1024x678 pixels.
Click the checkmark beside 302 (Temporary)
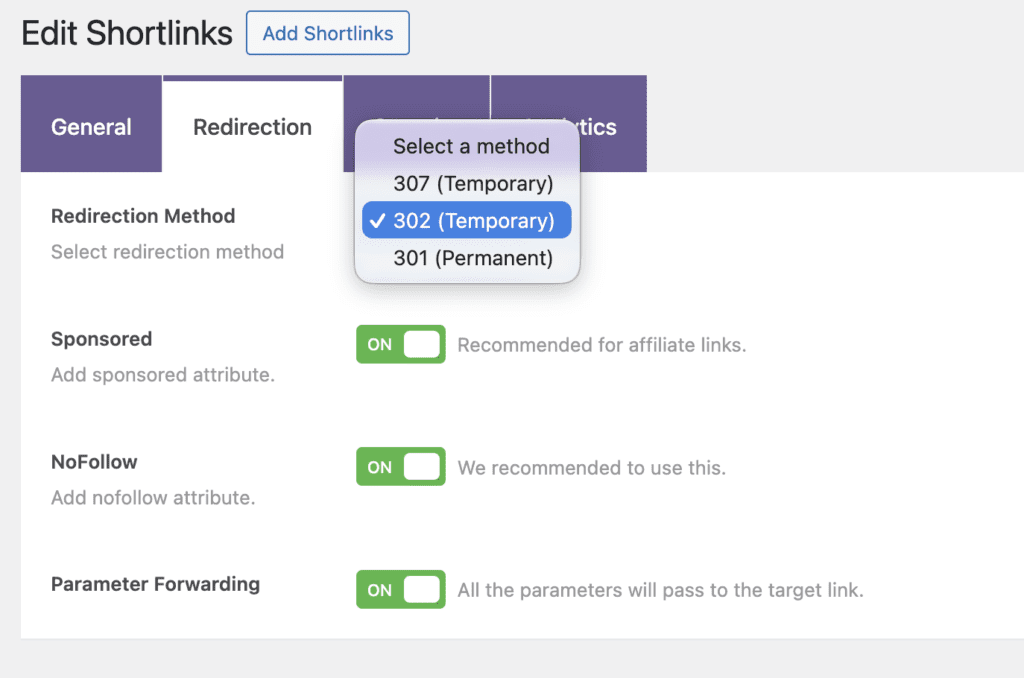coord(378,221)
